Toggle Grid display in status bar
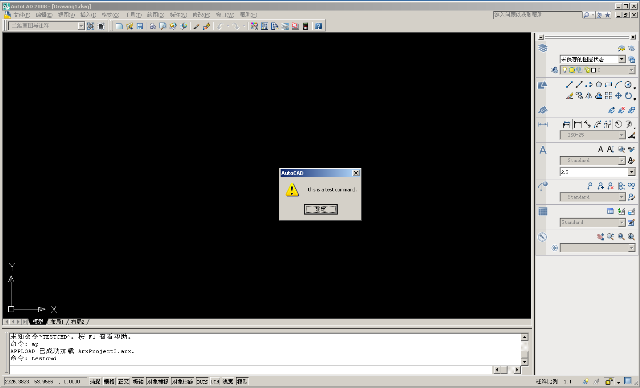640x388 pixels. pos(109,381)
